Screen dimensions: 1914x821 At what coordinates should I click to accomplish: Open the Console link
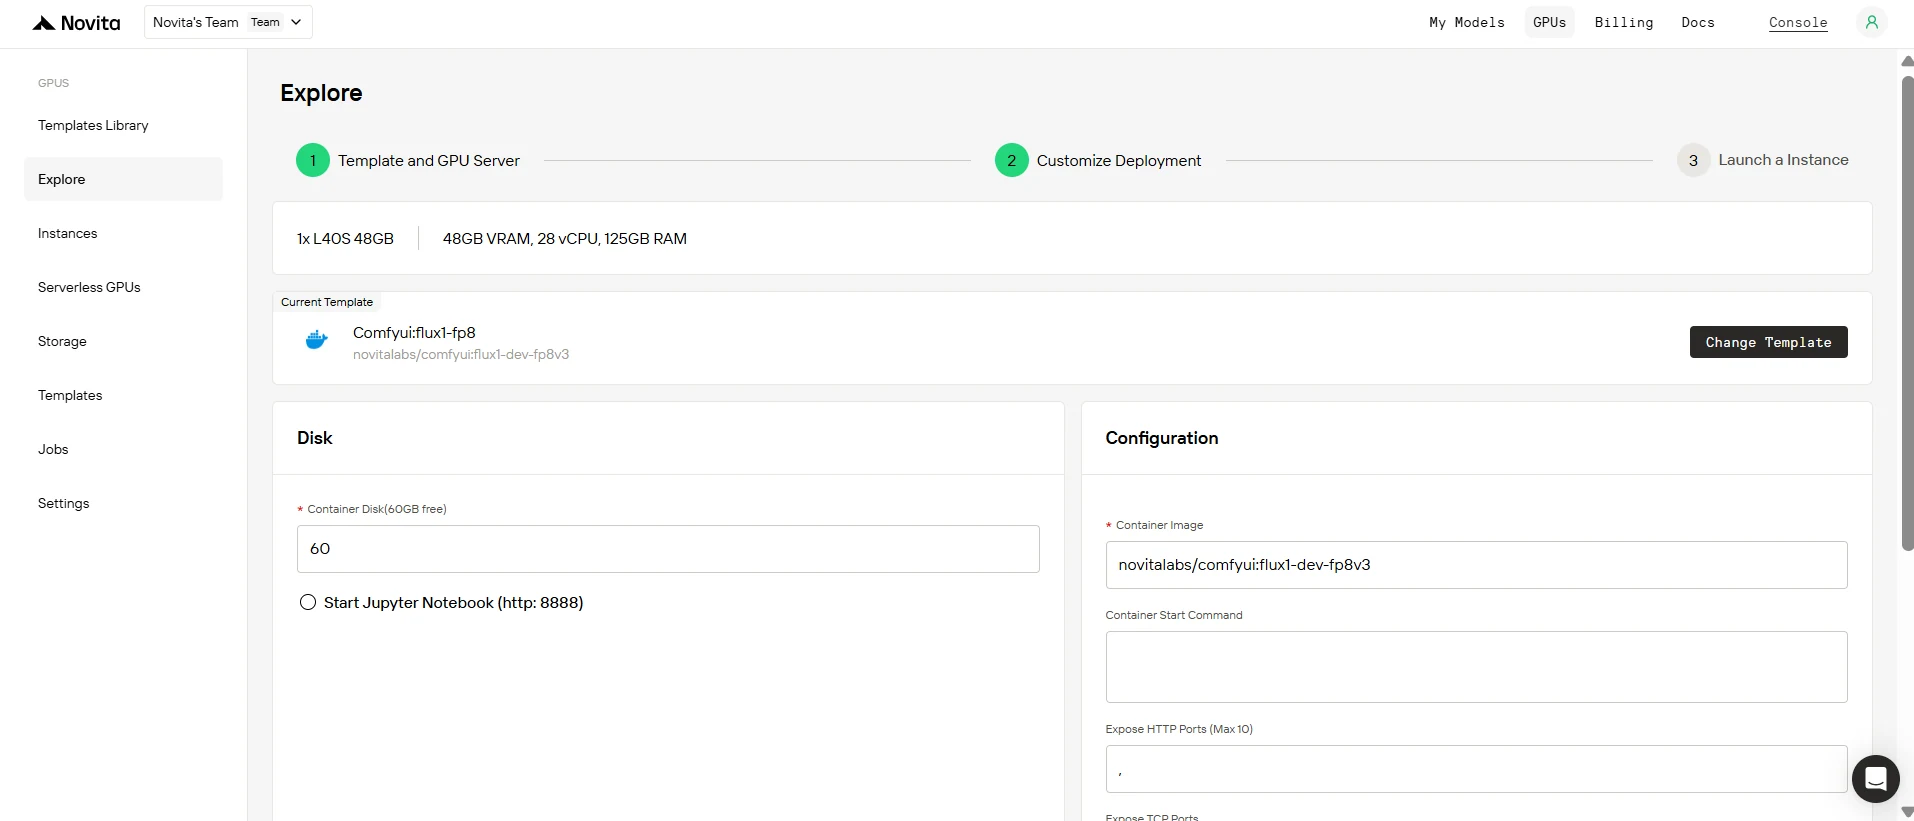coord(1798,23)
